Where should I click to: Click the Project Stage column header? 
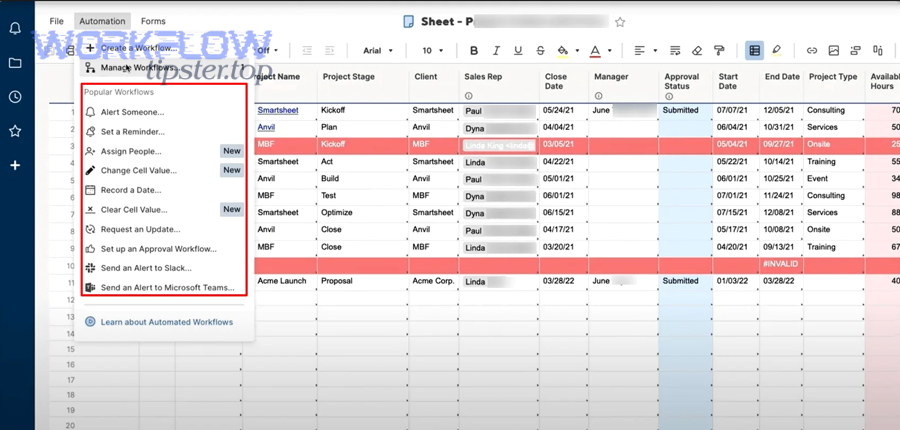coord(348,77)
